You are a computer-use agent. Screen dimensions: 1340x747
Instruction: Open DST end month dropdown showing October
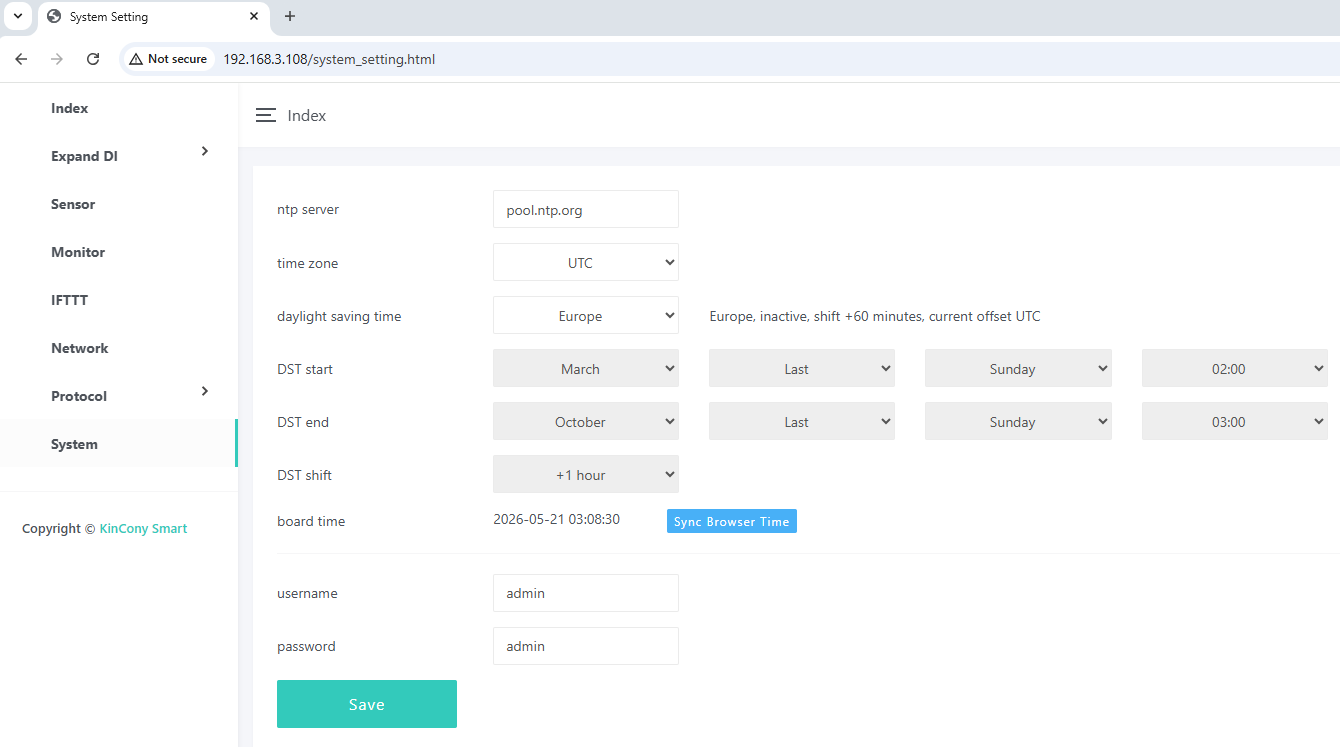click(x=586, y=421)
